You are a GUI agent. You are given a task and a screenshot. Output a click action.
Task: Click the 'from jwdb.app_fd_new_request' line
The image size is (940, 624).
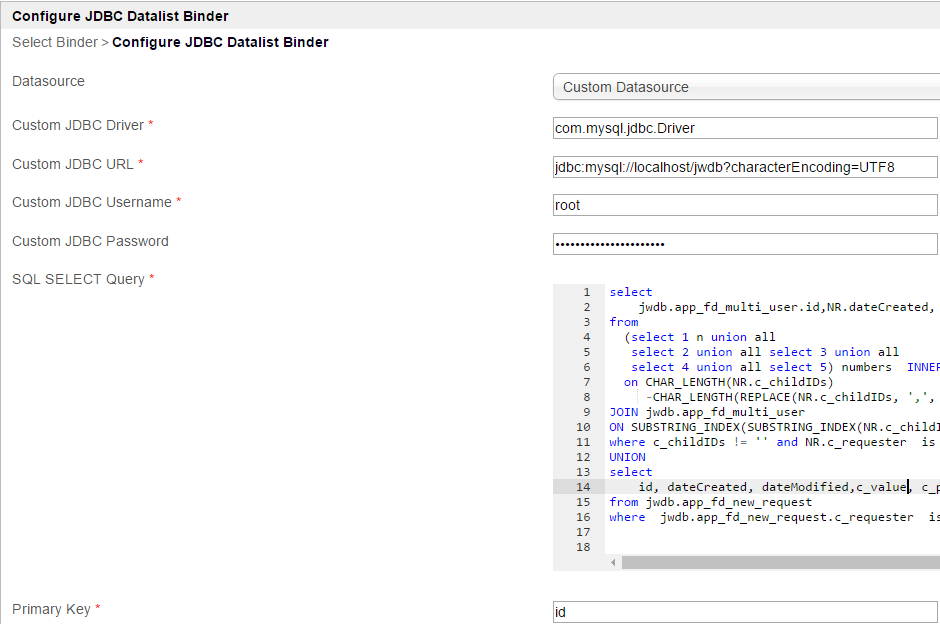tap(710, 502)
